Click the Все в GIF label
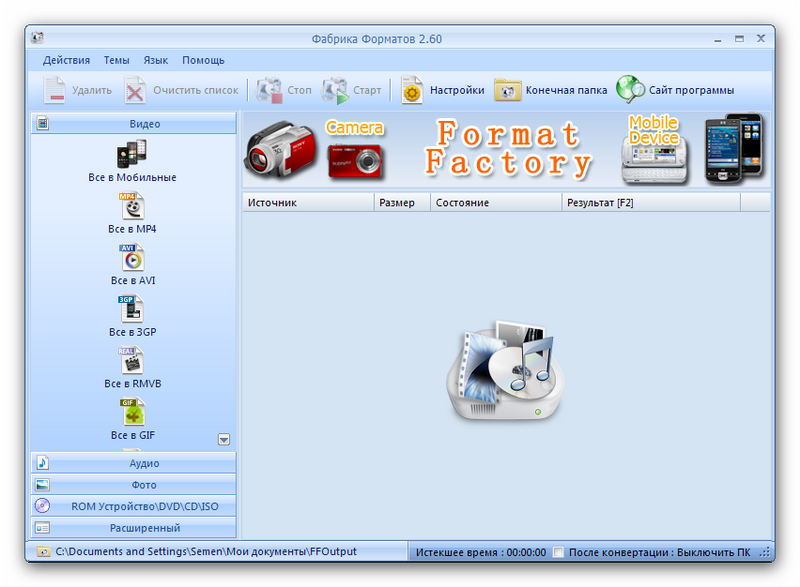The image size is (800, 587). [133, 435]
